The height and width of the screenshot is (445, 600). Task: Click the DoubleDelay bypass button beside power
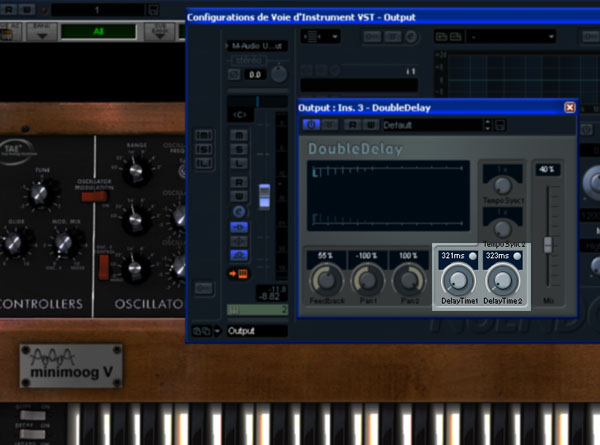[330, 125]
